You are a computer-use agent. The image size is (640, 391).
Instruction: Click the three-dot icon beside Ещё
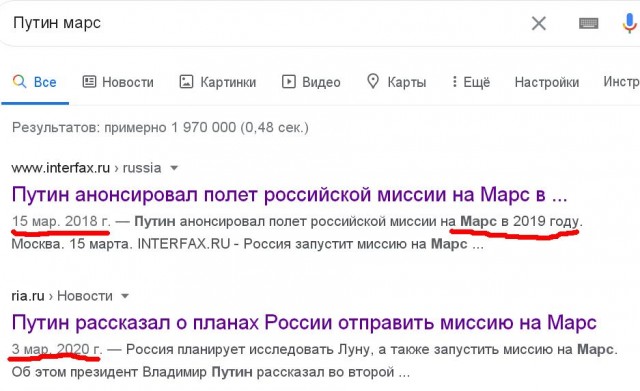pyautogui.click(x=454, y=82)
